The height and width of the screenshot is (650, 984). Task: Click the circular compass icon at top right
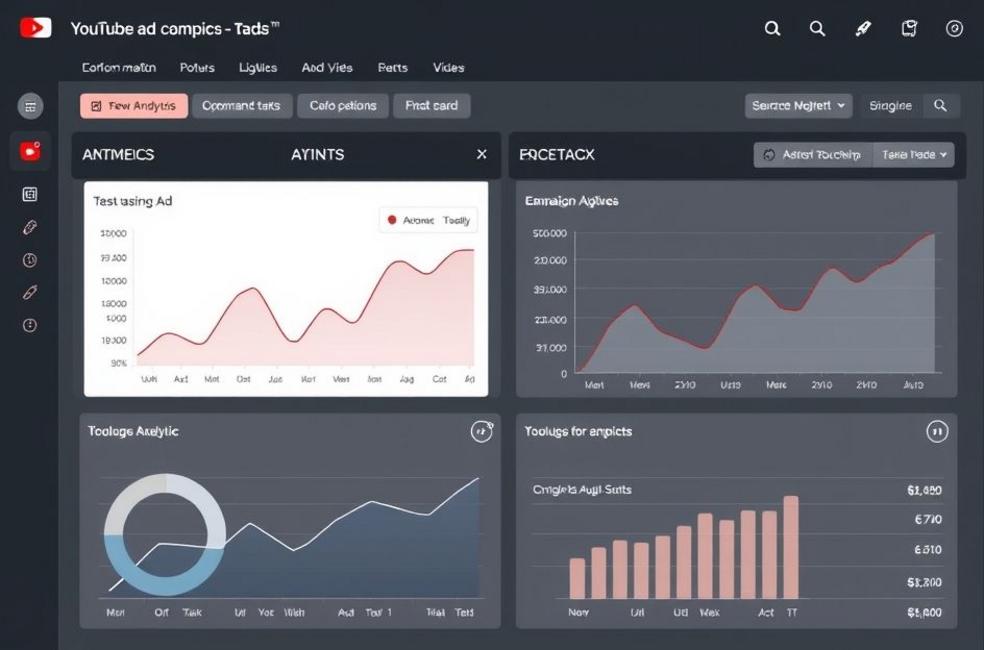(954, 29)
